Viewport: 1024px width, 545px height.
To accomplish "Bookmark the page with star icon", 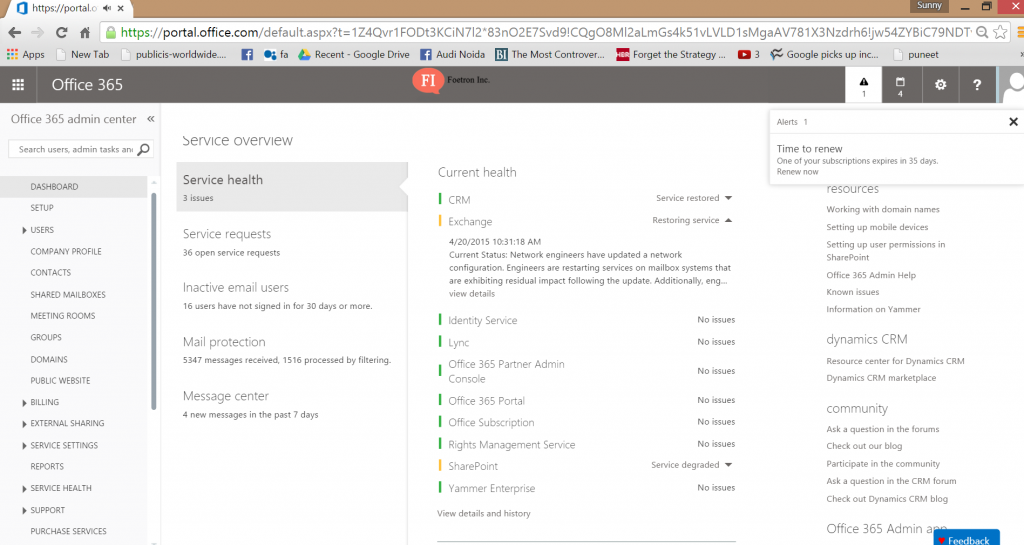I will (x=1000, y=32).
